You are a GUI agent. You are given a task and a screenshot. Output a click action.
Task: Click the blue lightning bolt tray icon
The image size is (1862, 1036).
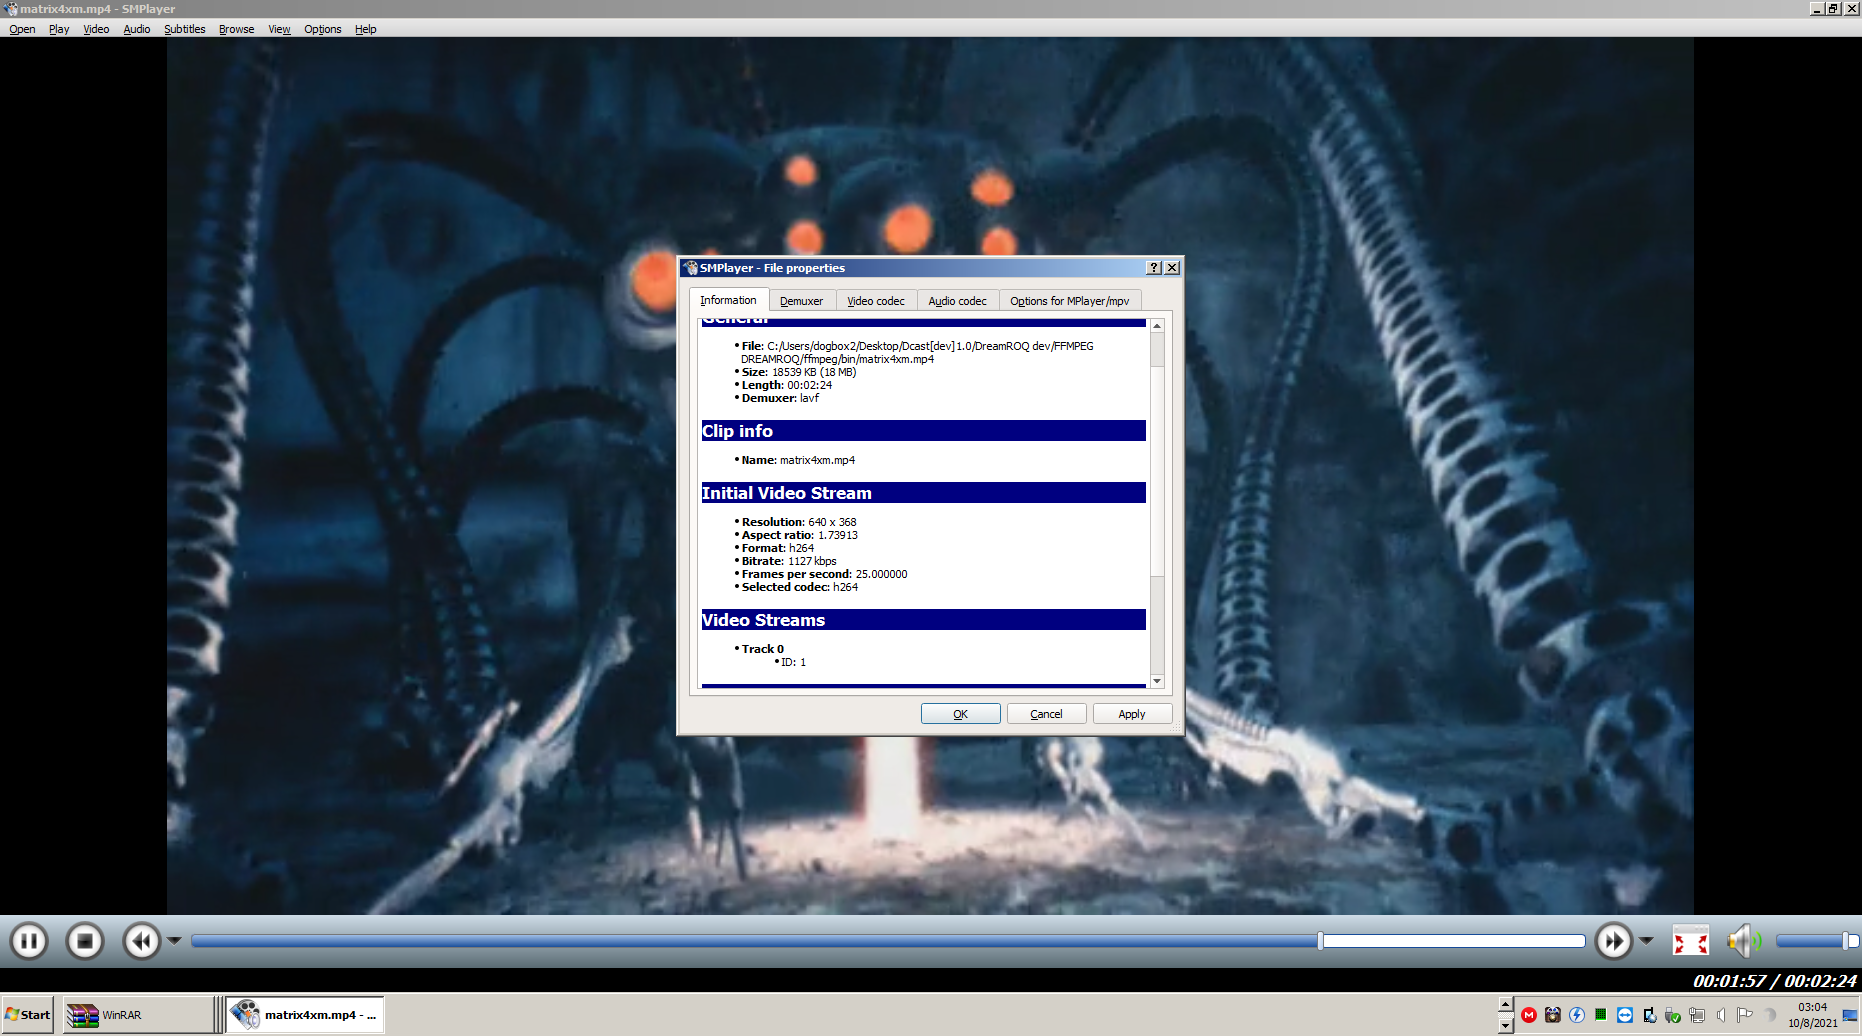click(x=1577, y=1015)
